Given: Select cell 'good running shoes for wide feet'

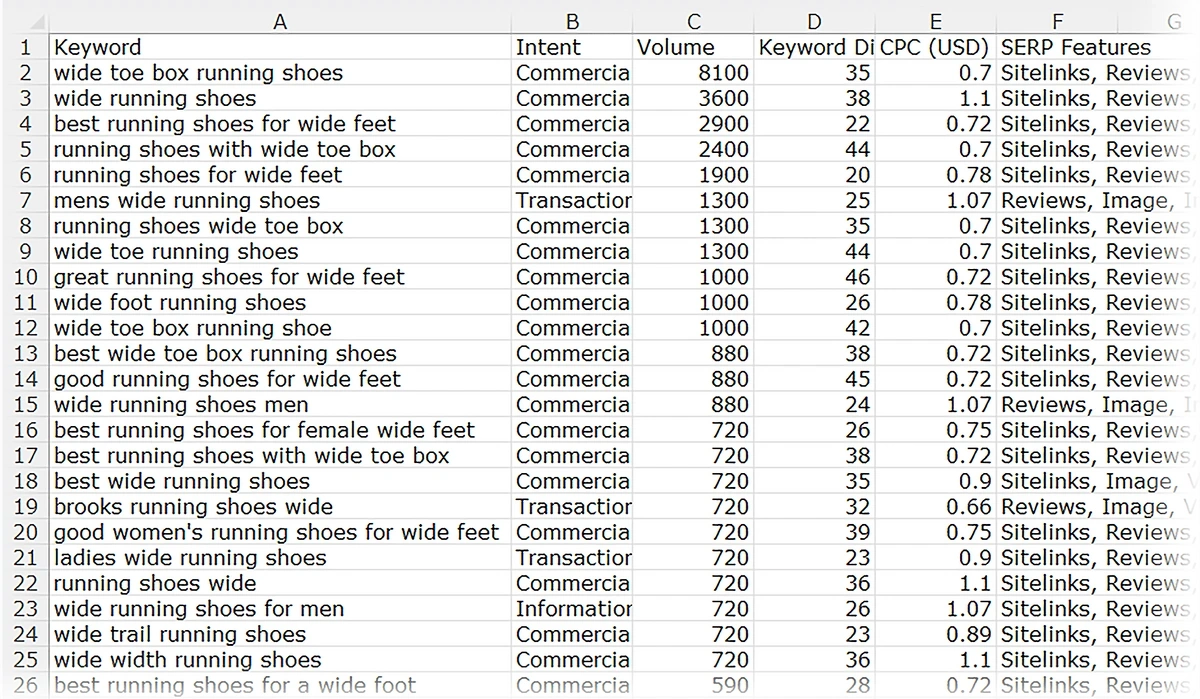Looking at the screenshot, I should pos(280,379).
